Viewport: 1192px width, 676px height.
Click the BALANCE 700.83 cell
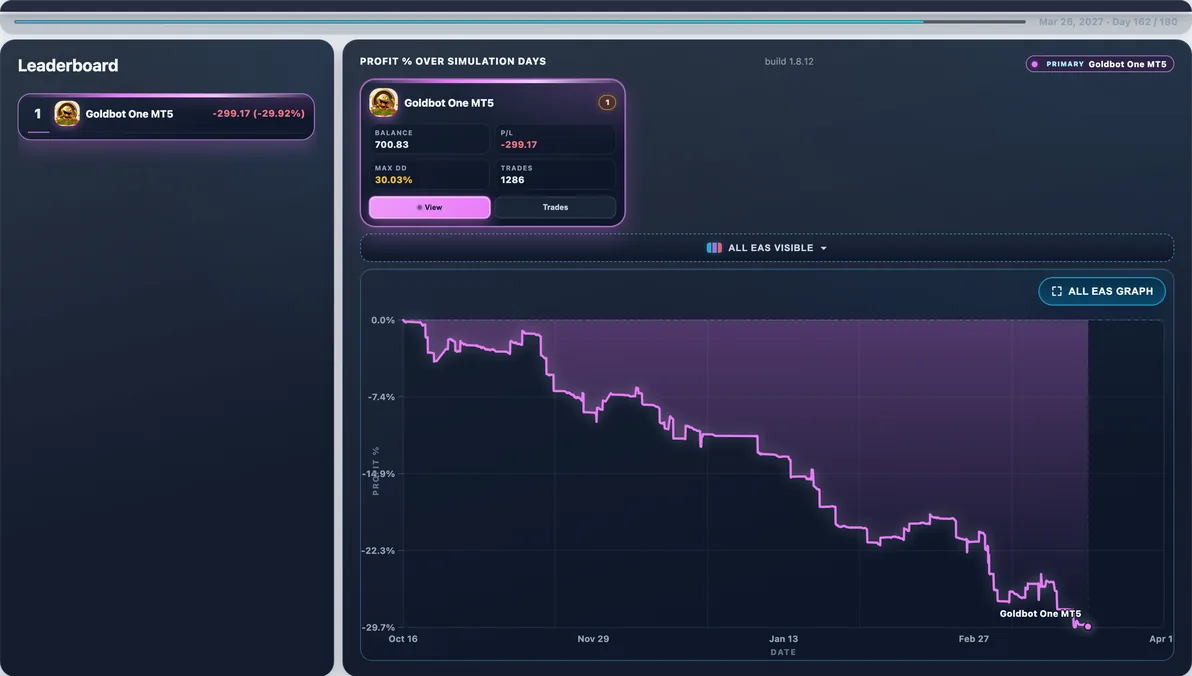430,139
